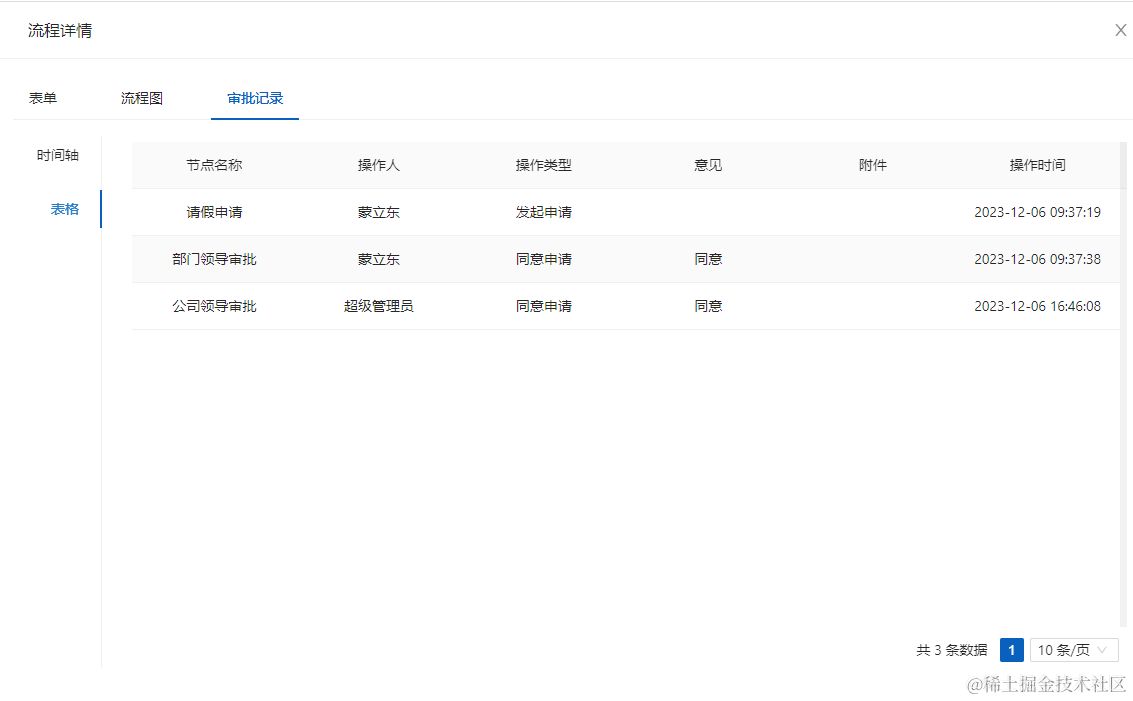Select the 表格 side tab
The width and height of the screenshot is (1133, 701).
(x=64, y=209)
